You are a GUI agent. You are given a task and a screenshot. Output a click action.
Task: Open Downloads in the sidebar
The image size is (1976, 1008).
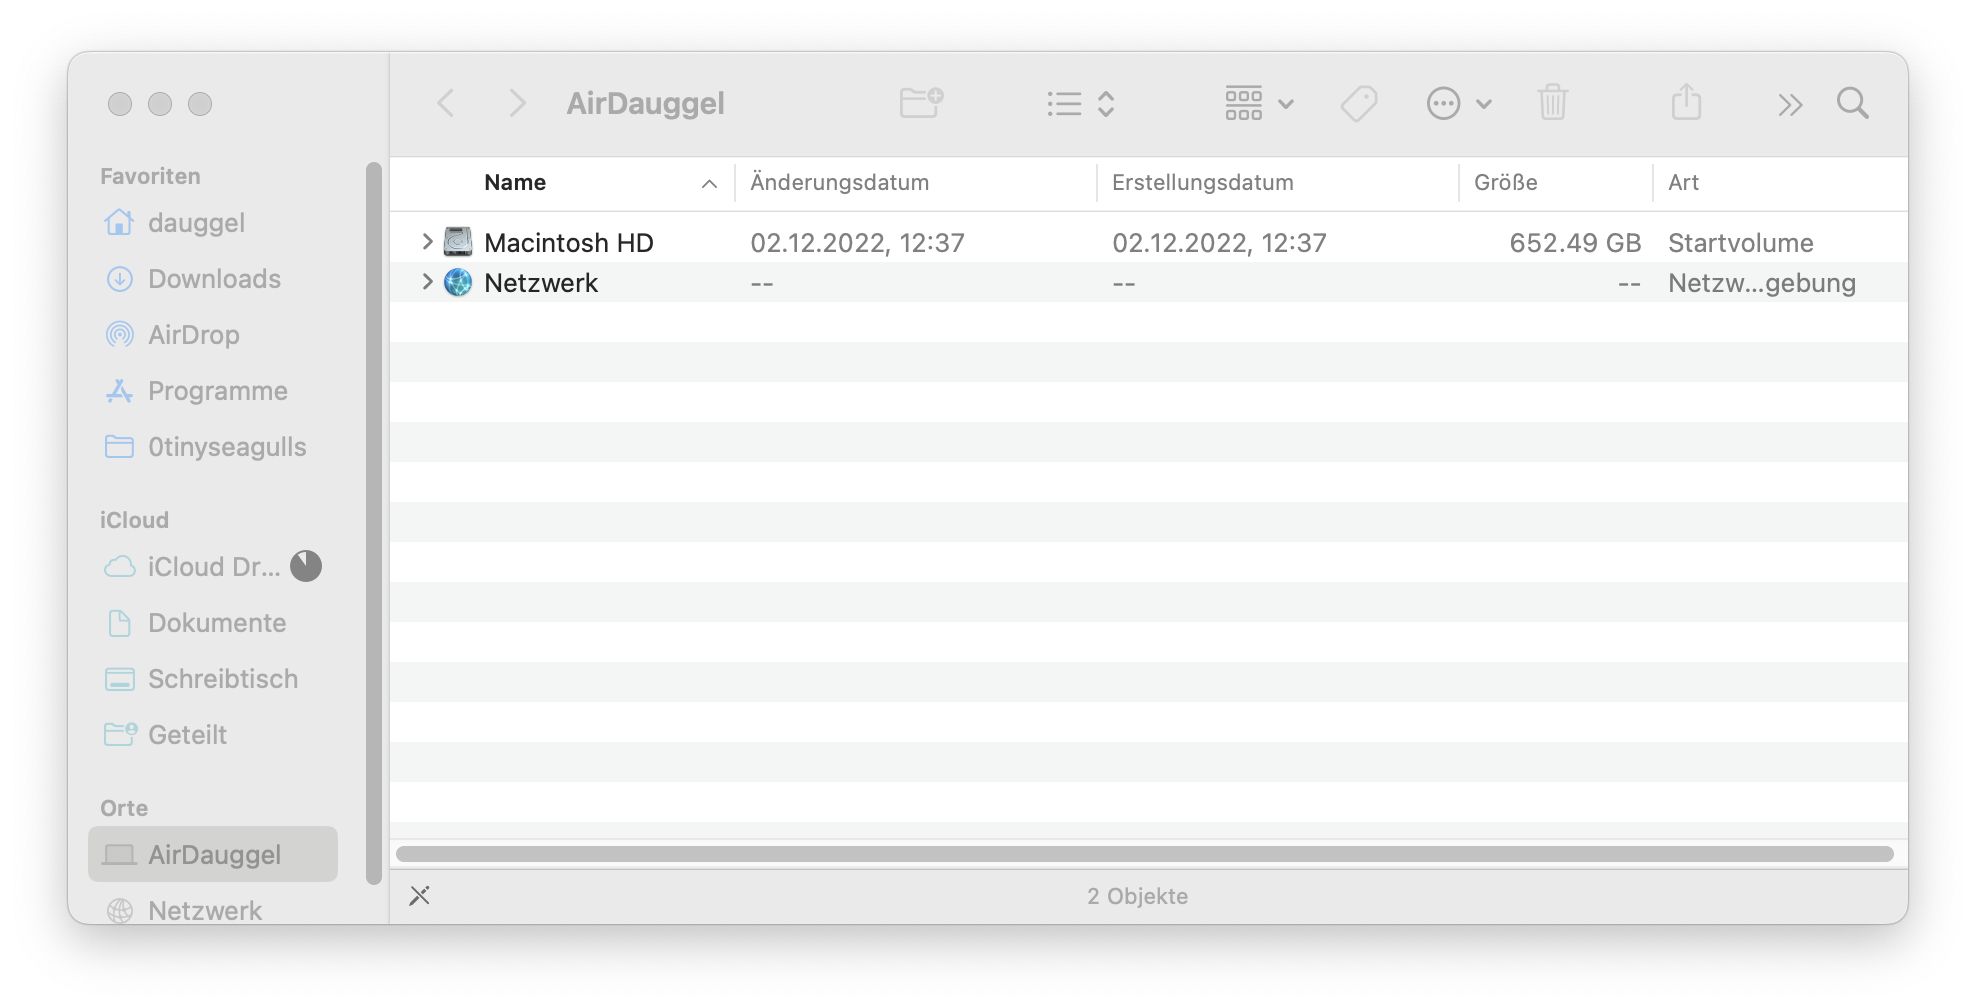coord(212,278)
